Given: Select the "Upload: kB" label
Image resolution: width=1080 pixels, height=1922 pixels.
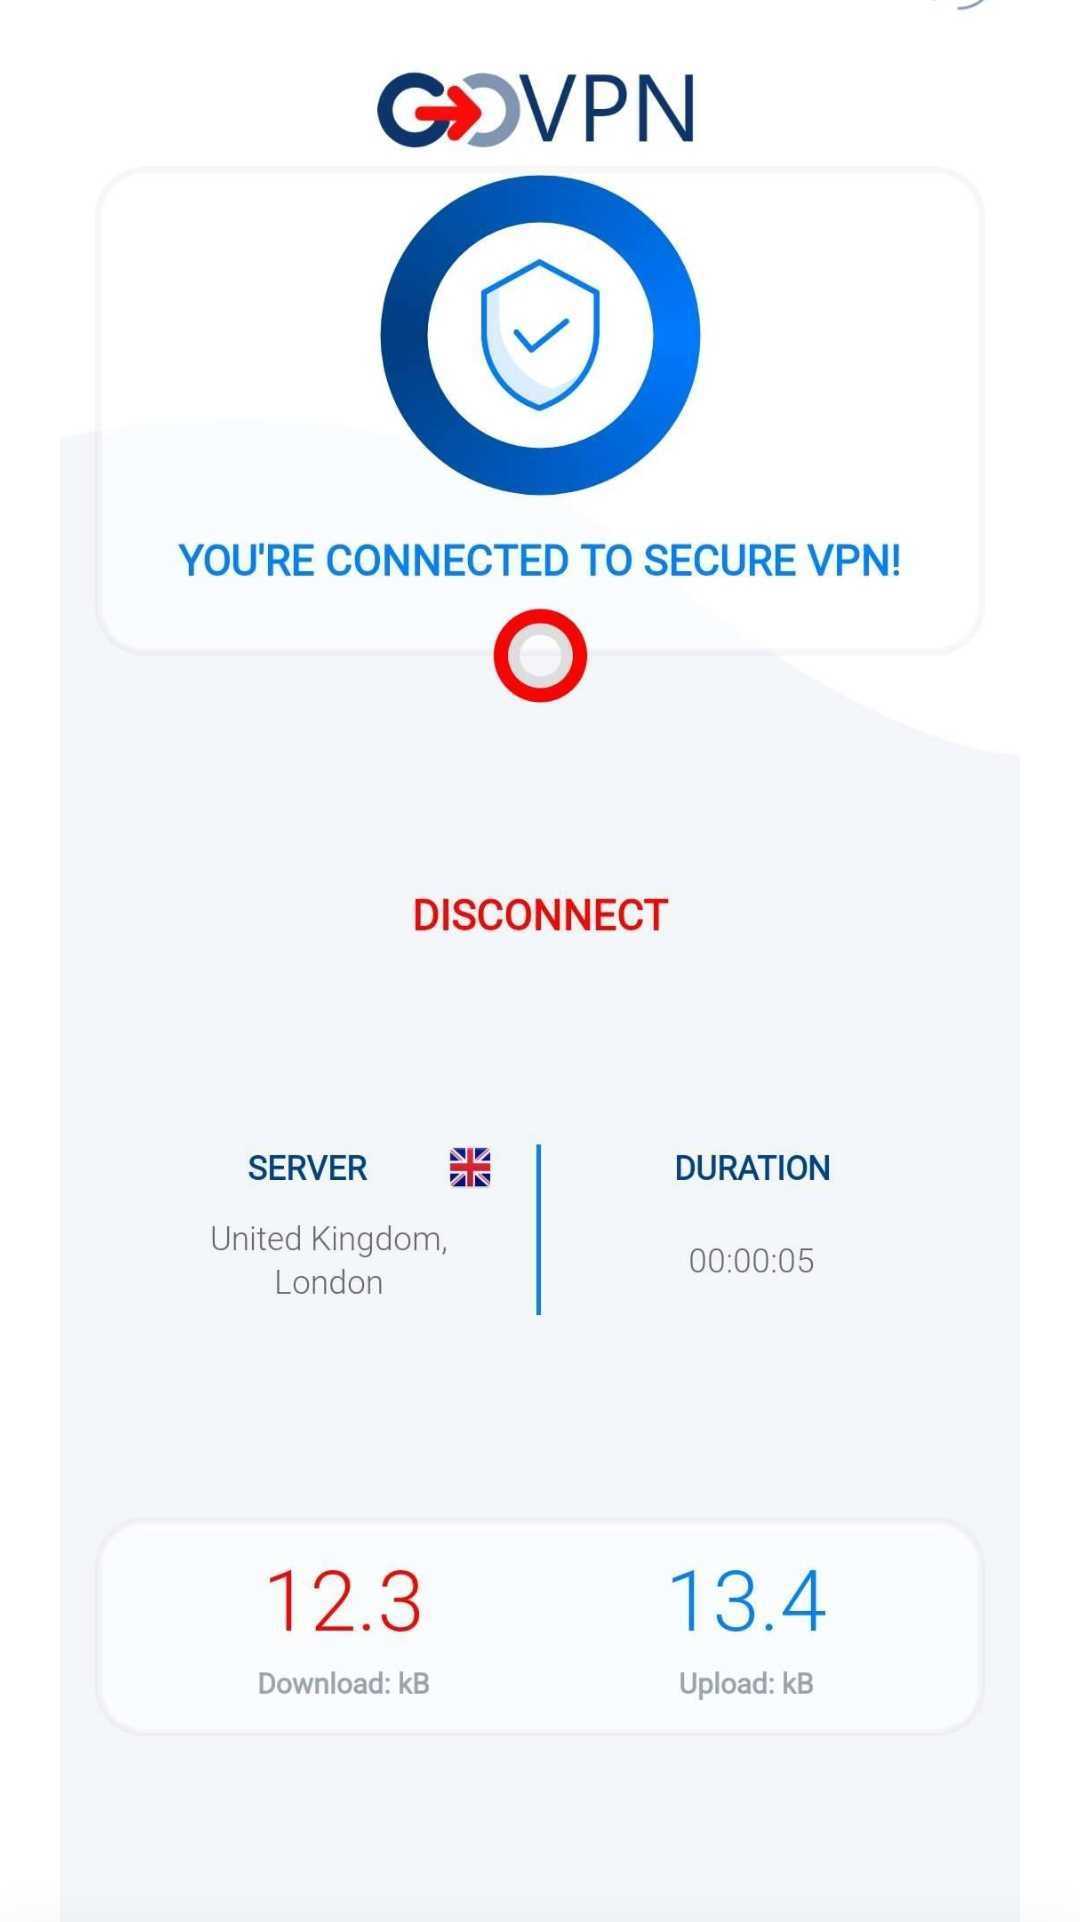Looking at the screenshot, I should (x=746, y=1684).
